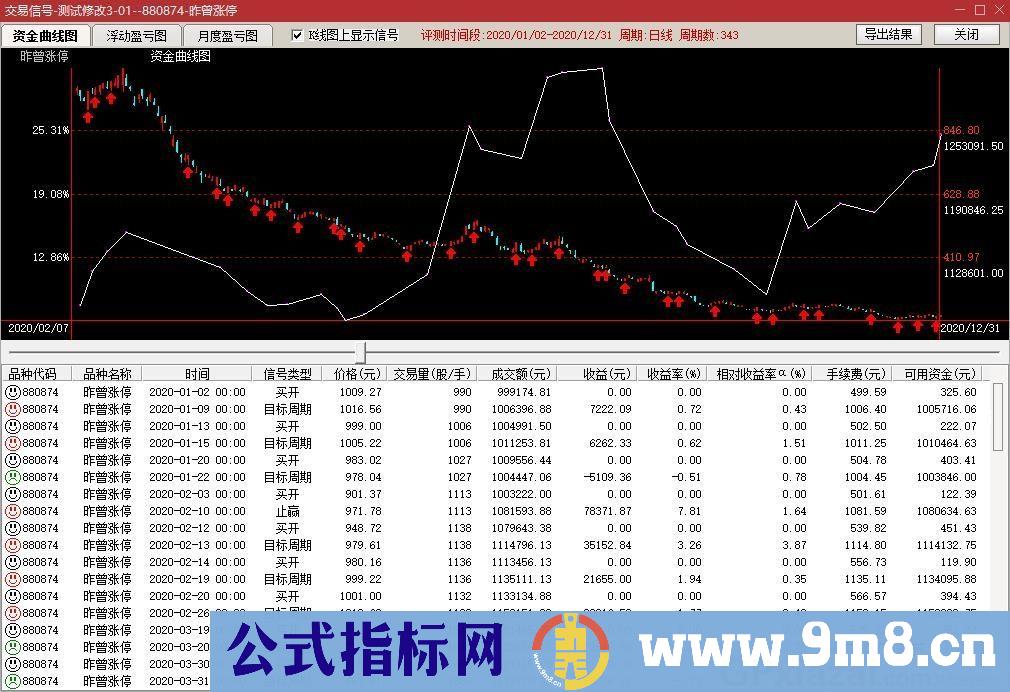Select the price cell 1009.27

361,392
